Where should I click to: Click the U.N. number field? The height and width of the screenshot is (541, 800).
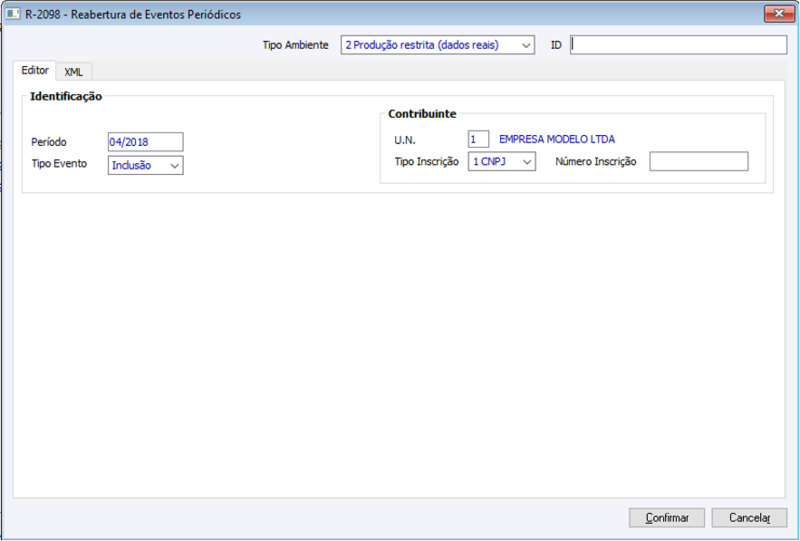click(x=478, y=139)
